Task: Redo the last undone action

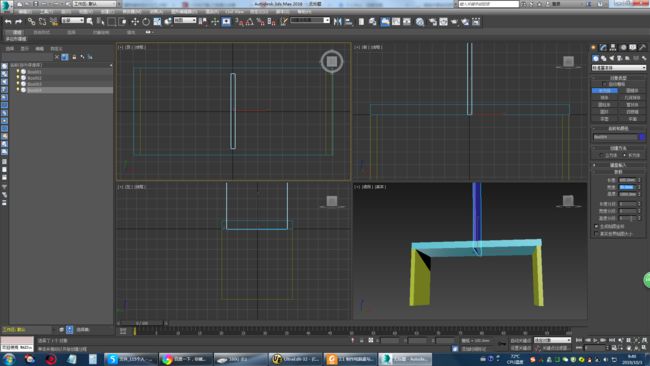Action: tap(19, 22)
